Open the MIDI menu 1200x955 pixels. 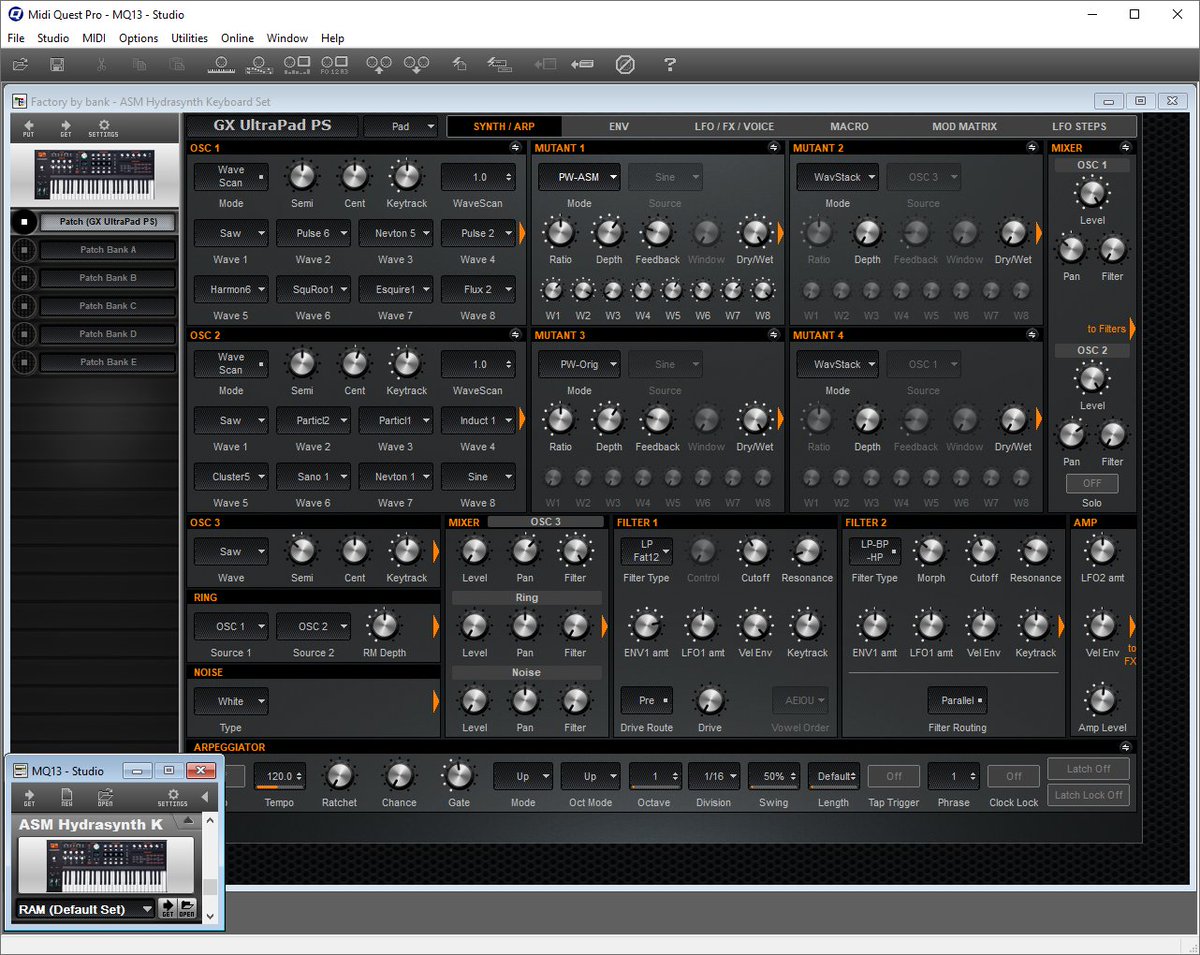point(94,38)
